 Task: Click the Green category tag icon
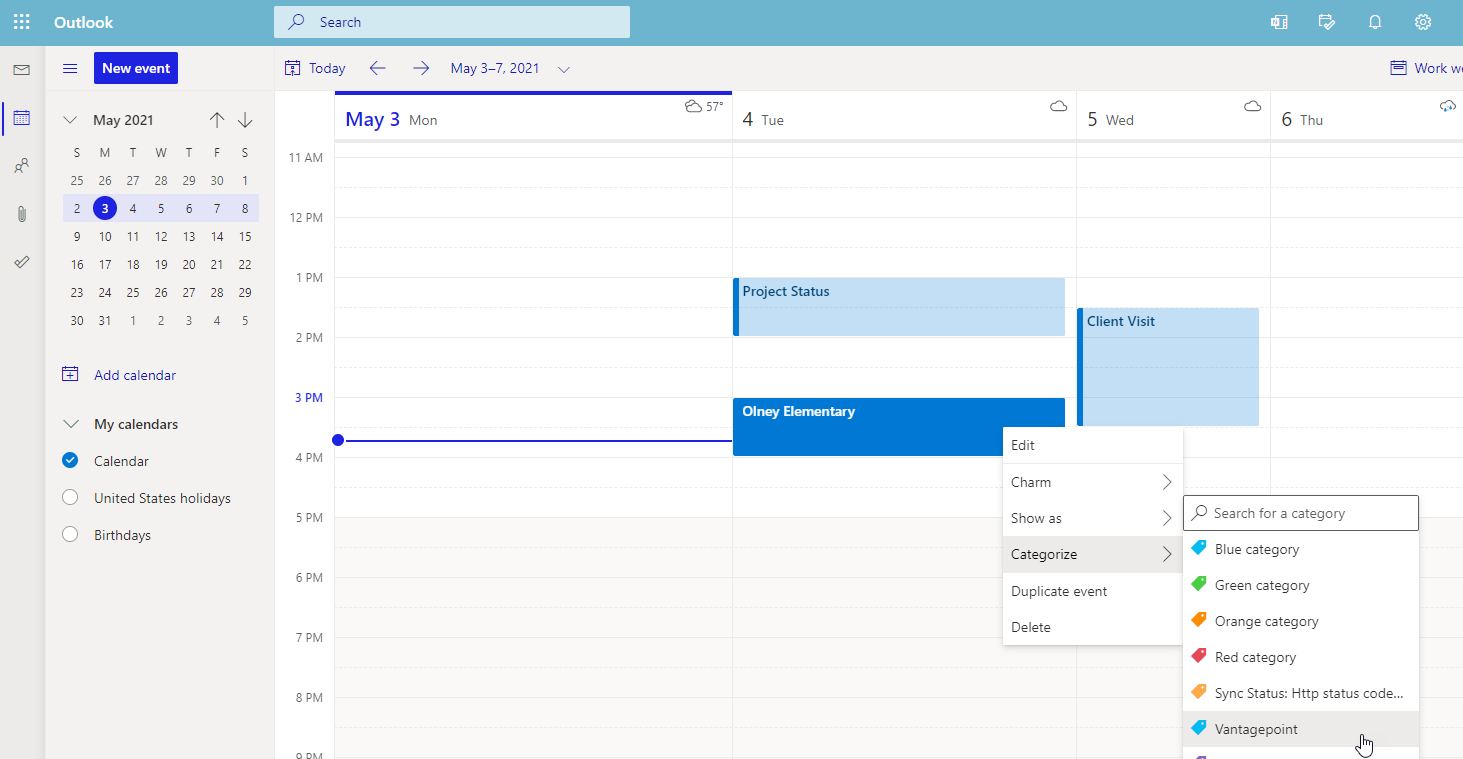1198,584
